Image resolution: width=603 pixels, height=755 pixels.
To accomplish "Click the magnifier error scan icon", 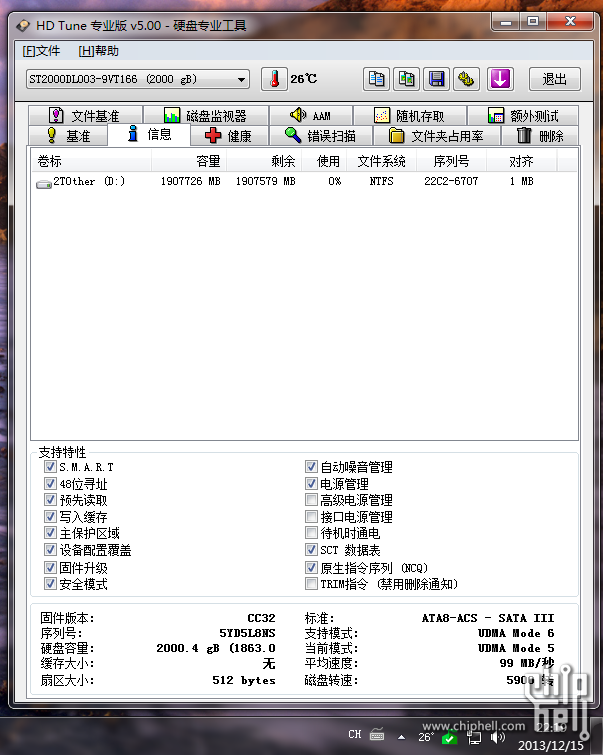I will (x=293, y=135).
